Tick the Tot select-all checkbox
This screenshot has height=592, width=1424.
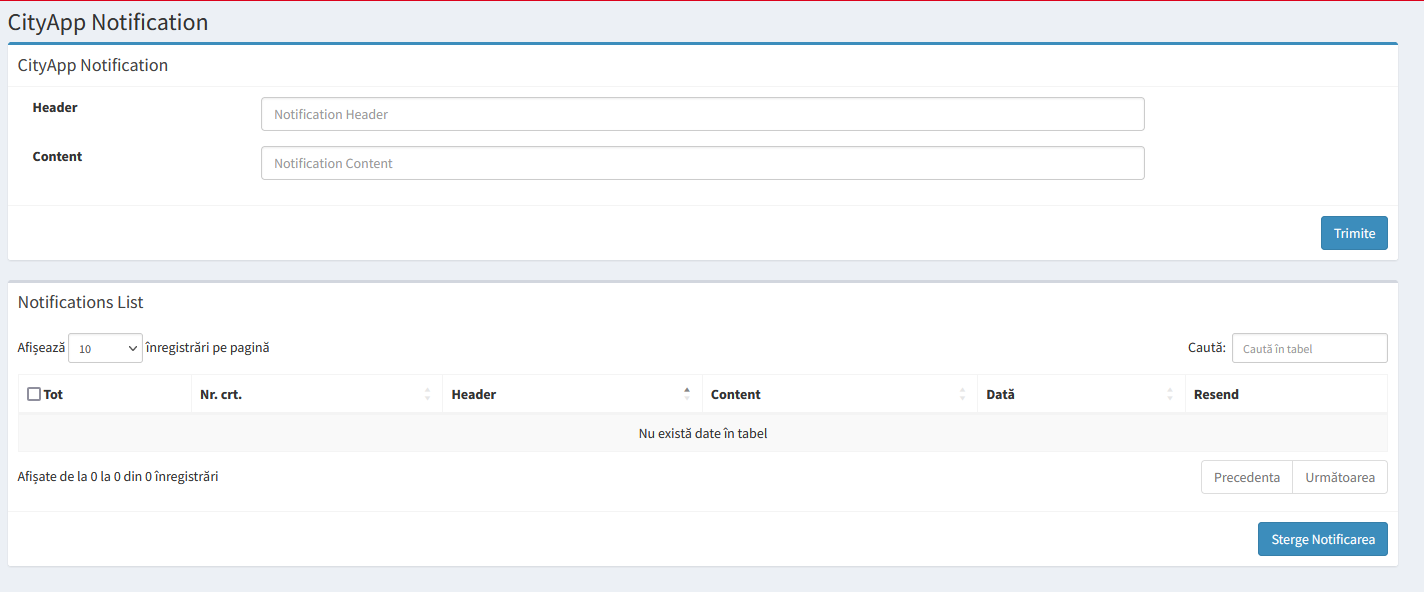34,394
